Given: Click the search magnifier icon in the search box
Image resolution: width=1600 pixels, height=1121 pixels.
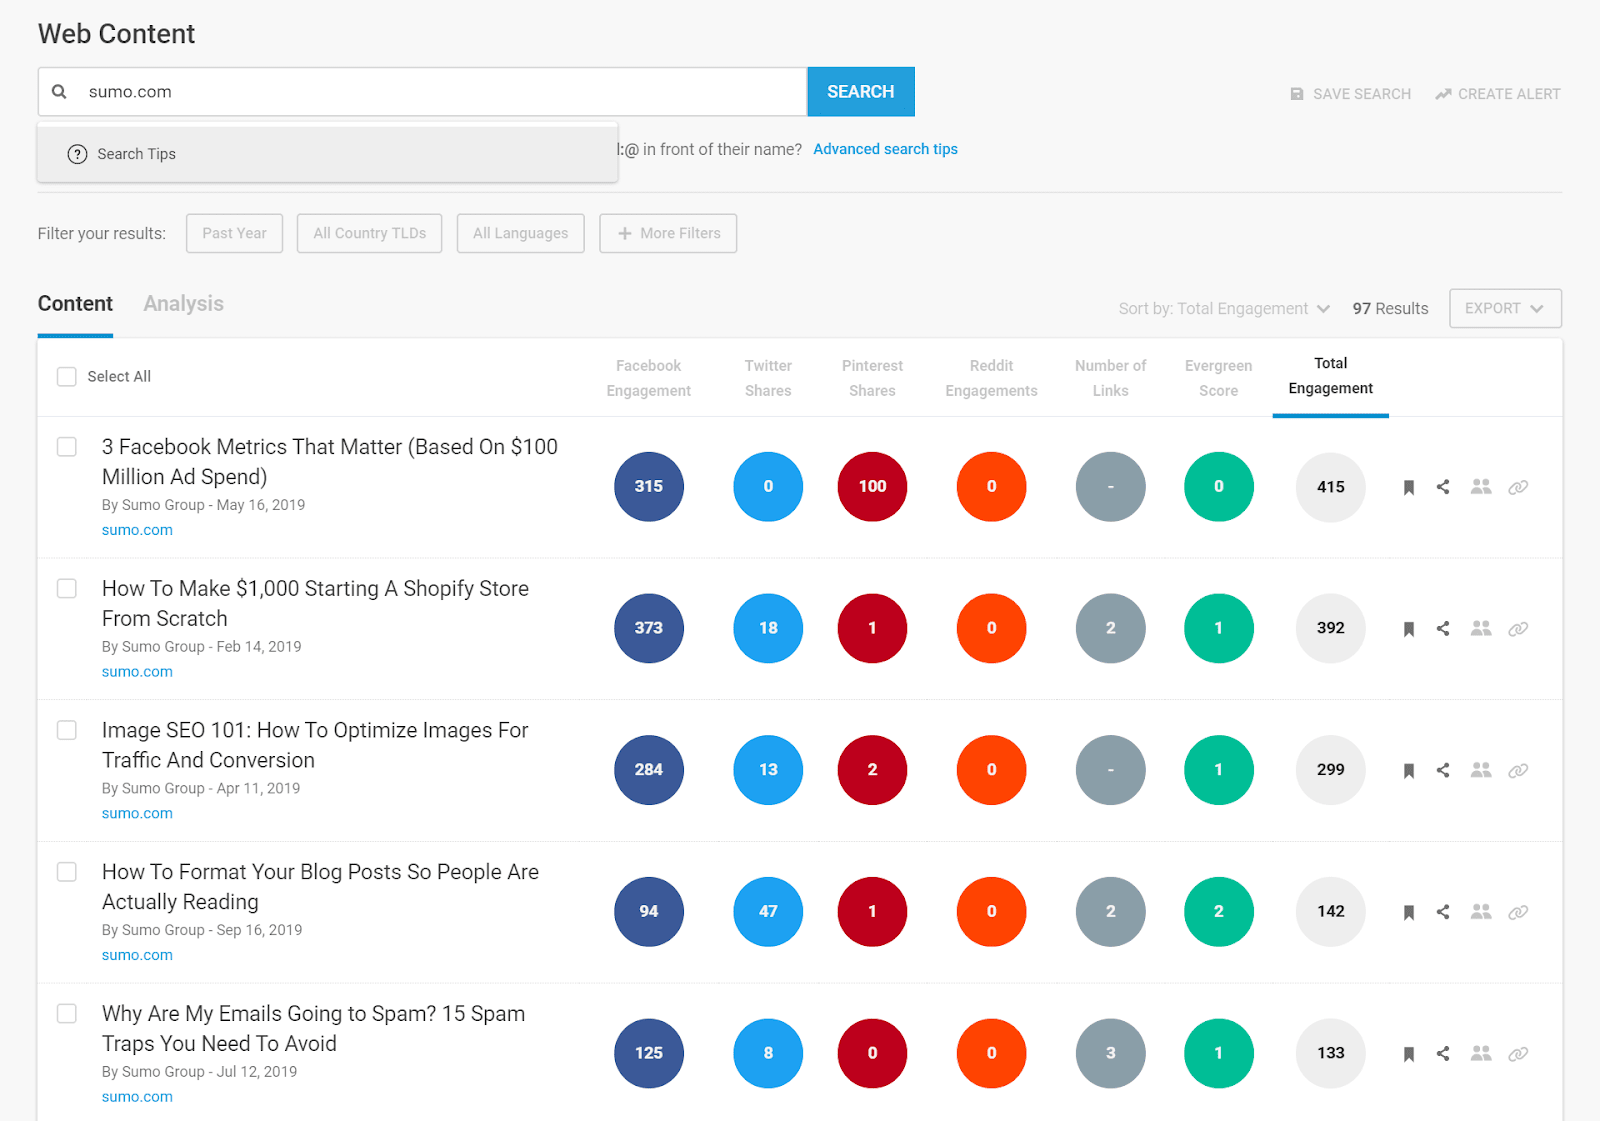Looking at the screenshot, I should click(x=59, y=92).
